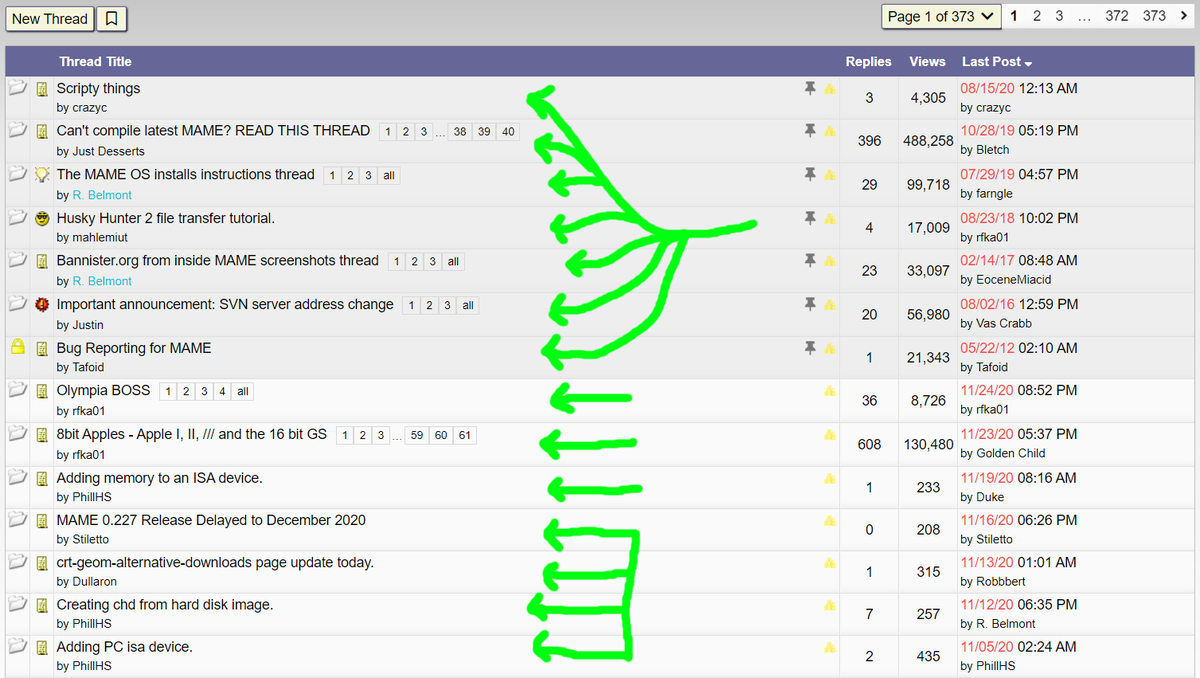1200x678 pixels.
Task: Click 'all' pages for SVN server announcement thread
Action: 468,306
